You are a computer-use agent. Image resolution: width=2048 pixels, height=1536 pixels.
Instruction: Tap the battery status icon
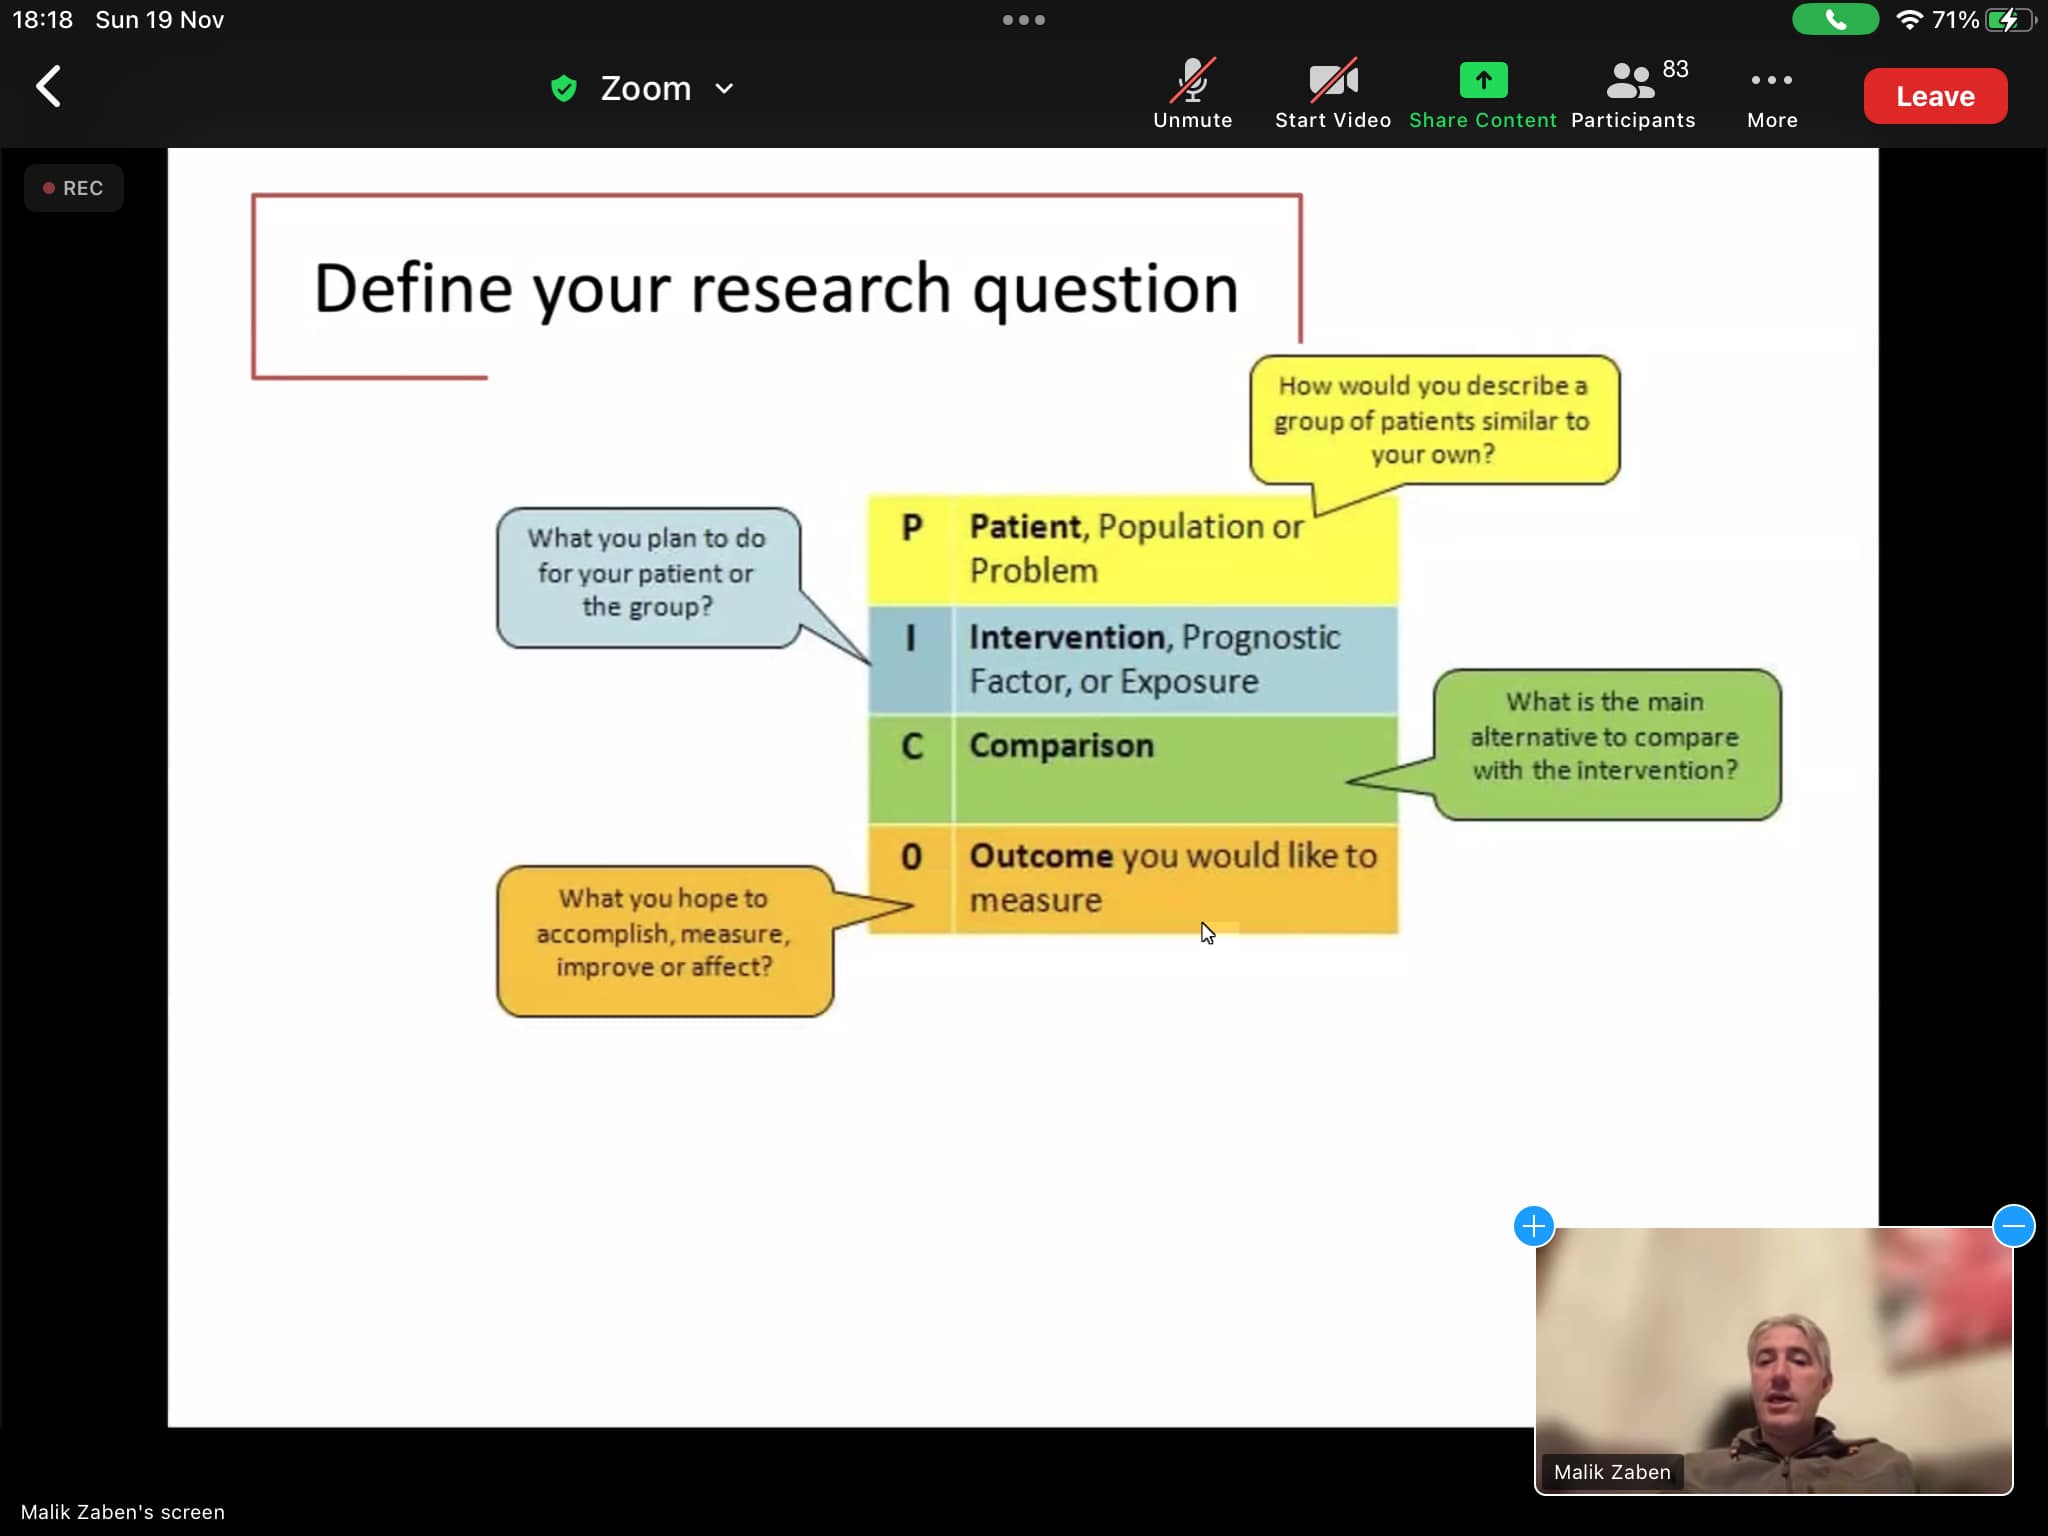tap(2010, 20)
